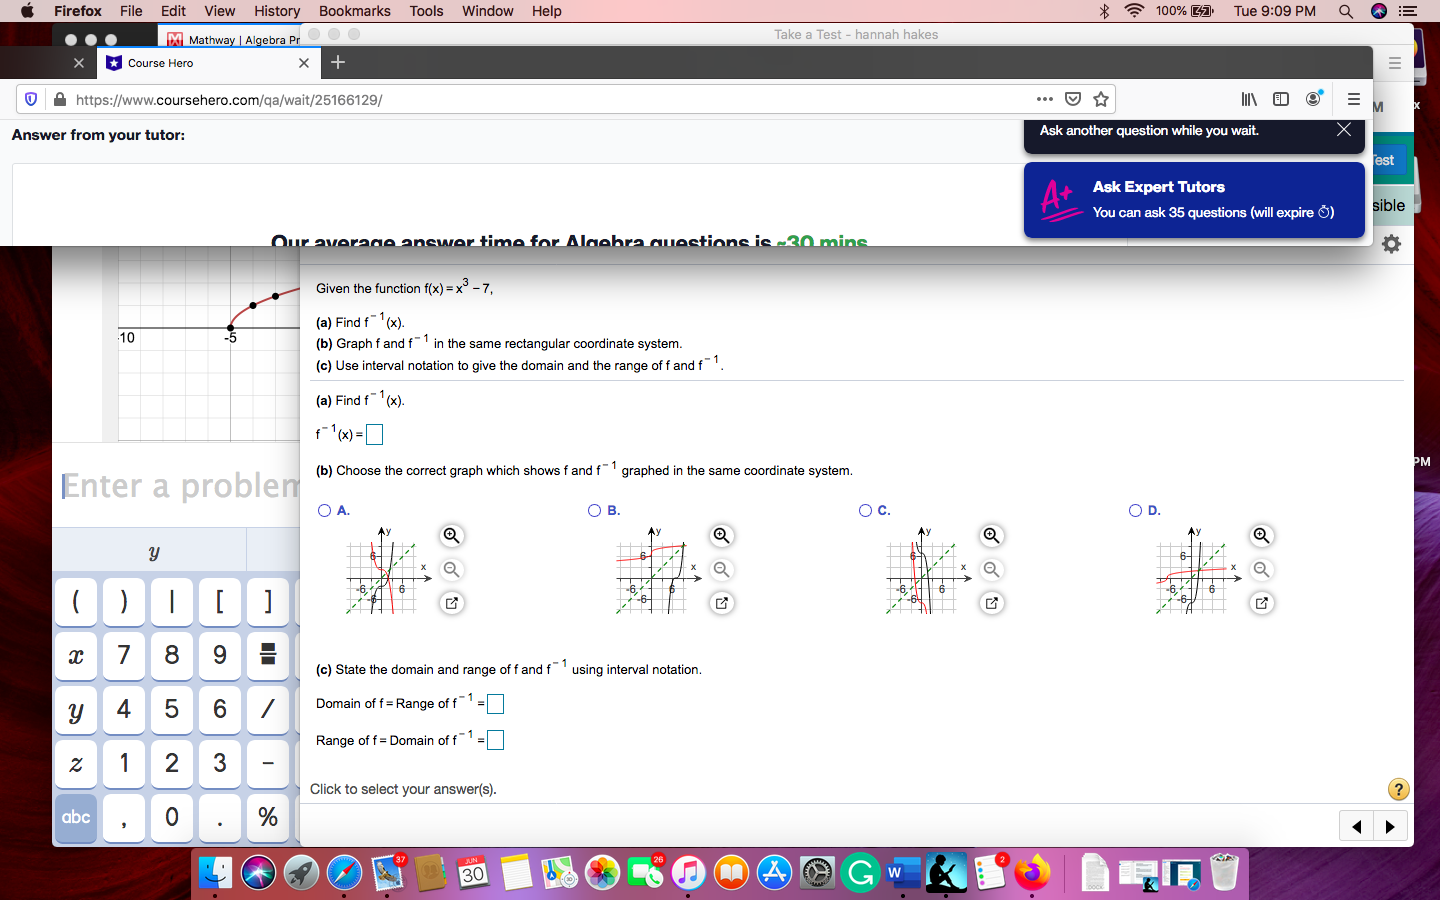Viewport: 1440px width, 900px height.
Task: Bookmark this page with the star icon
Action: point(1101,99)
